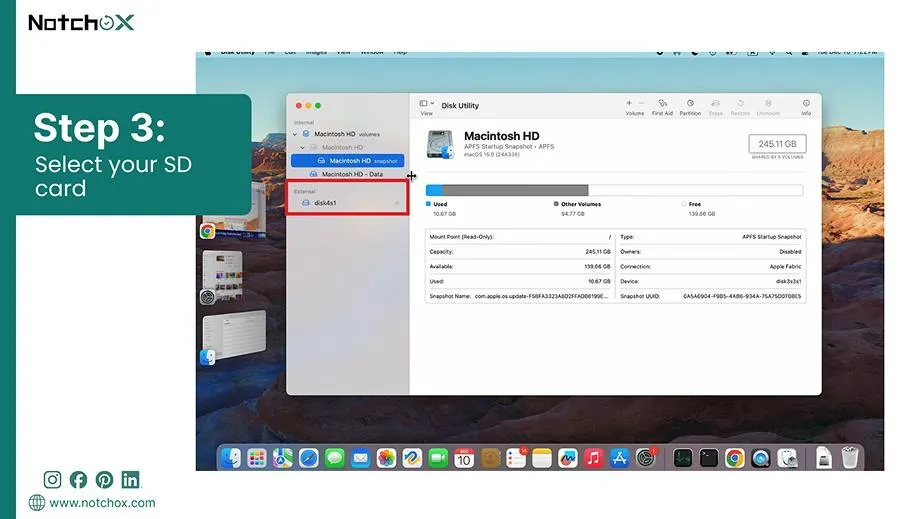This screenshot has width=922, height=519.
Task: Open Mail from the Dock
Action: tap(360, 458)
